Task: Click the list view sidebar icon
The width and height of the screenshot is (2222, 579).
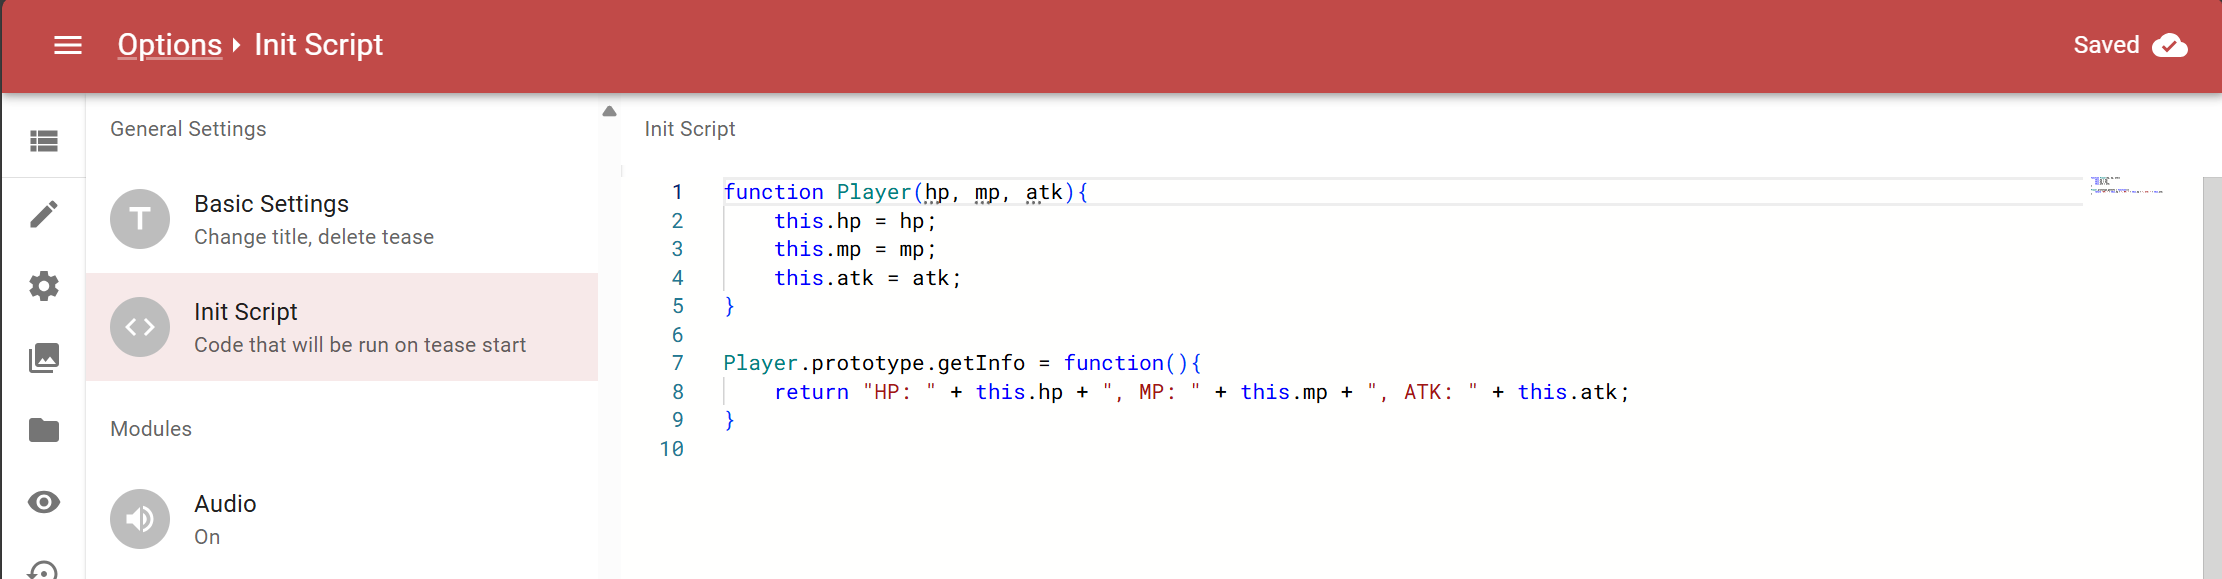Action: [x=44, y=141]
